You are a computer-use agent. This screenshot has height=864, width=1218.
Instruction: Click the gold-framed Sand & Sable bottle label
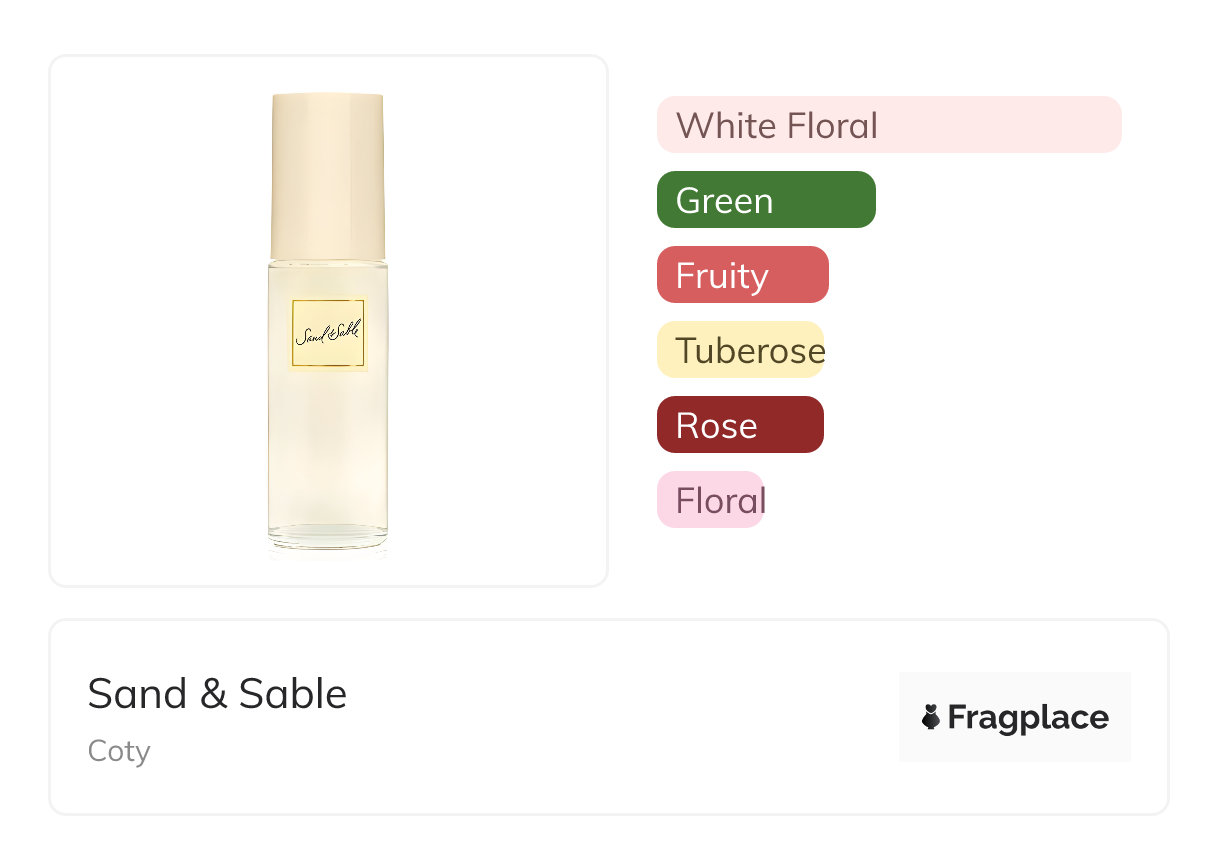pos(328,334)
